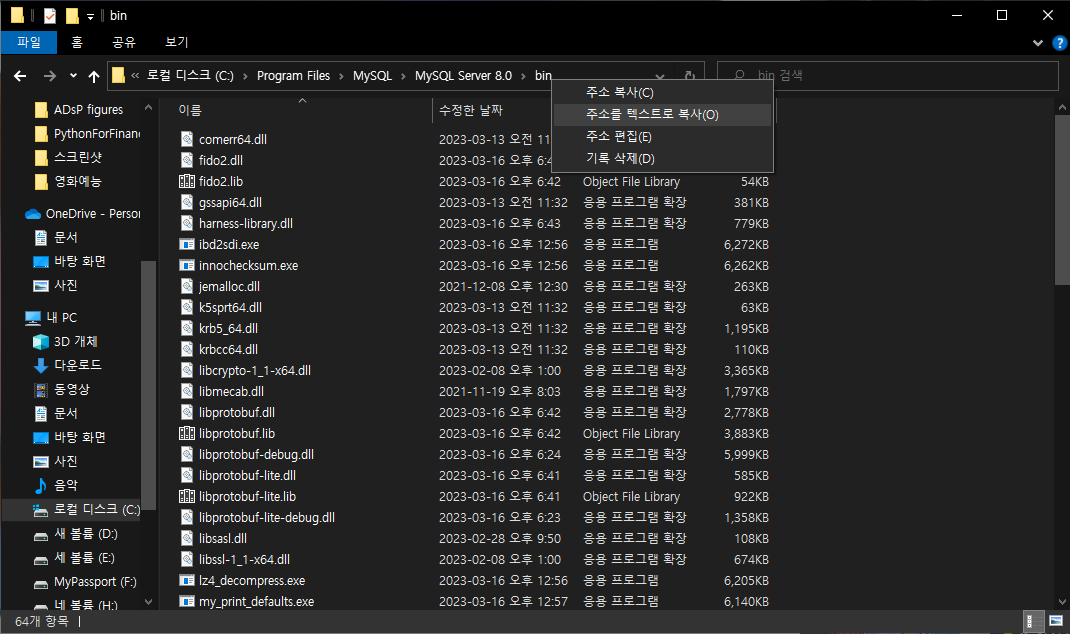1070x634 pixels.
Task: Click Program Files in the breadcrumb
Action: 293,76
